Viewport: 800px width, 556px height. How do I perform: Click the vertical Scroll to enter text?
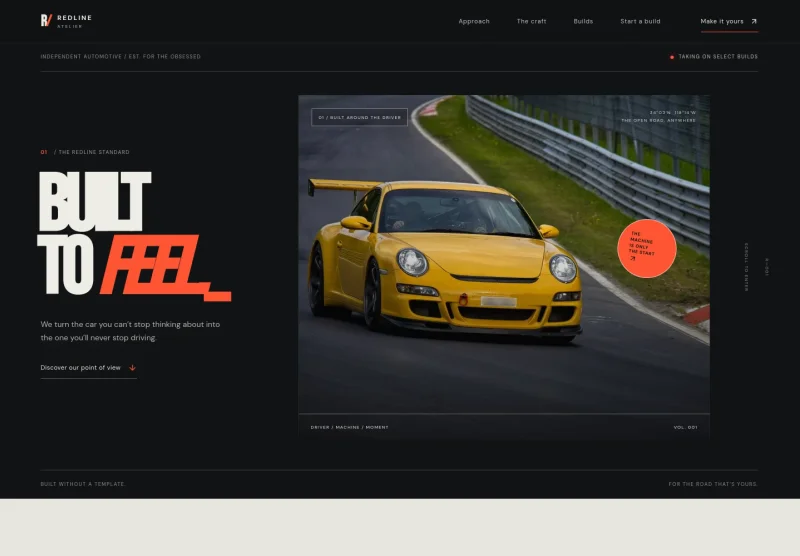click(x=746, y=267)
